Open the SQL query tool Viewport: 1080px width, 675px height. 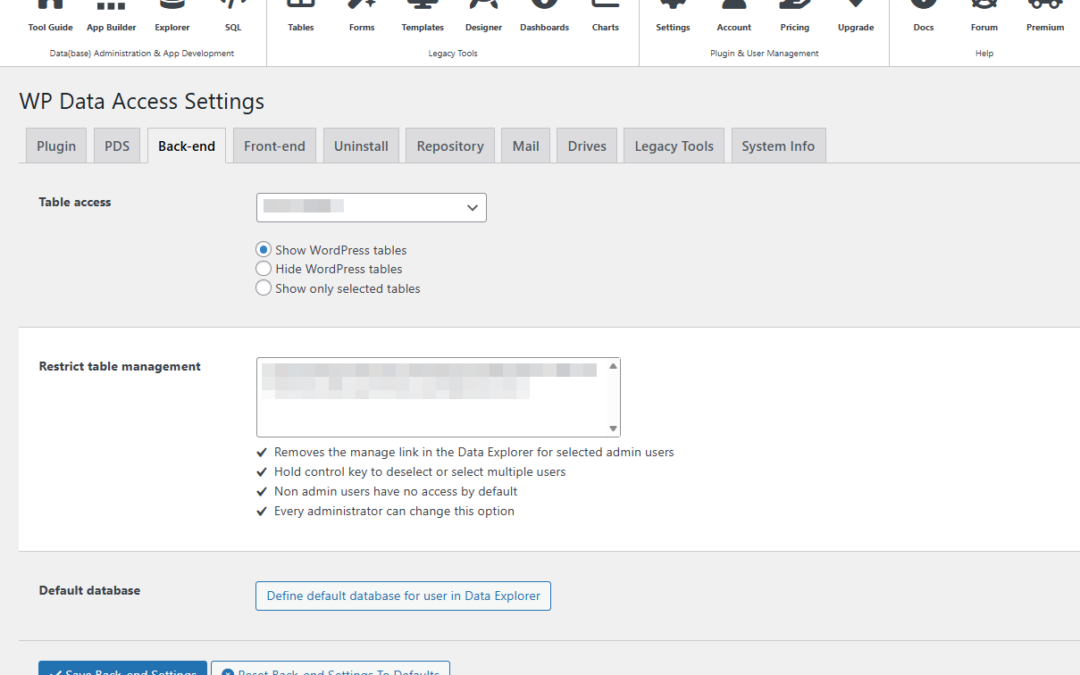tap(233, 17)
